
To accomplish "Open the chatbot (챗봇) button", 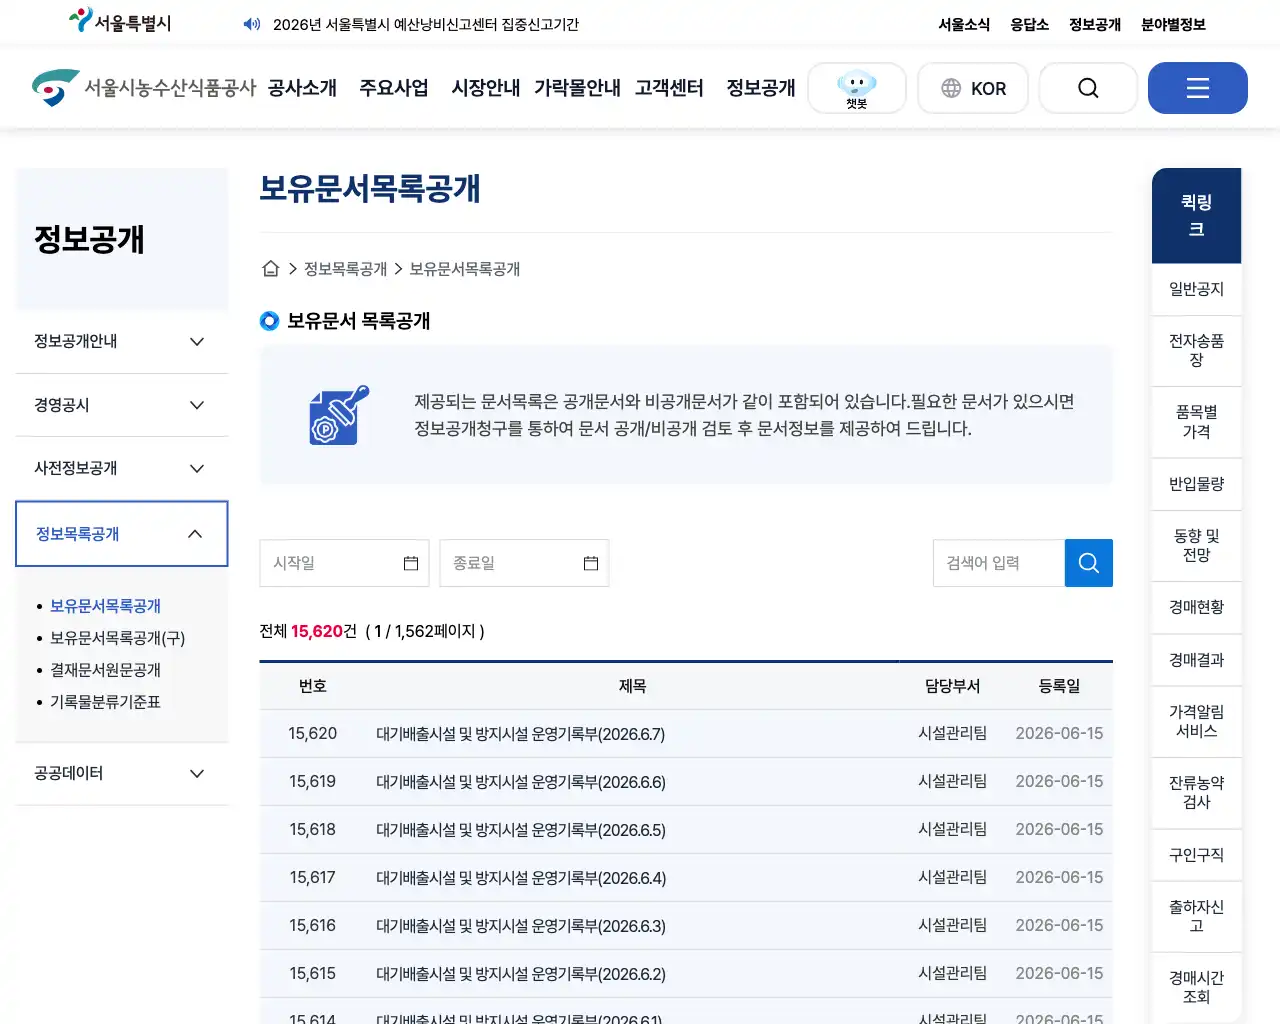I will (x=857, y=88).
